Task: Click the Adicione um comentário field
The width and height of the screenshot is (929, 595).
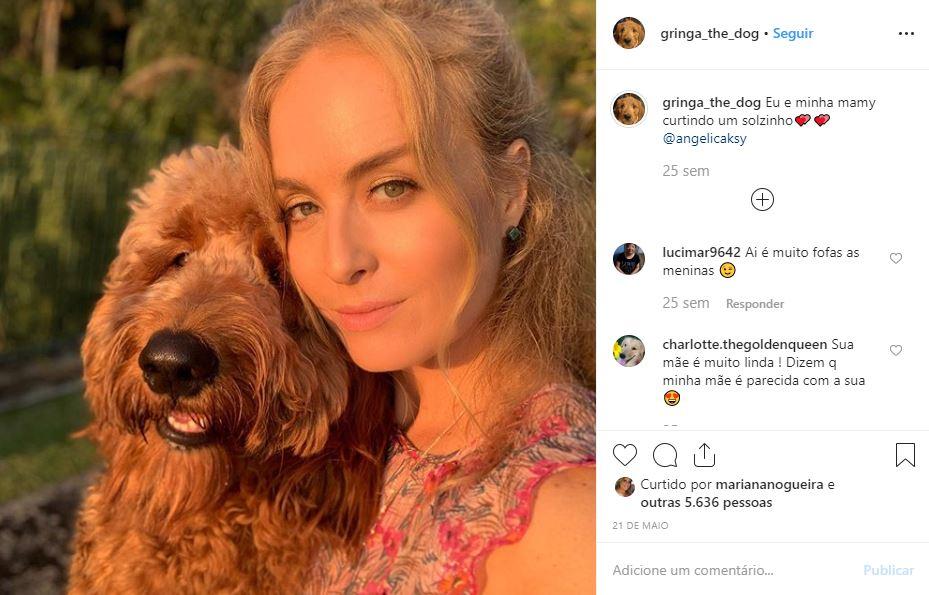Action: [728, 570]
